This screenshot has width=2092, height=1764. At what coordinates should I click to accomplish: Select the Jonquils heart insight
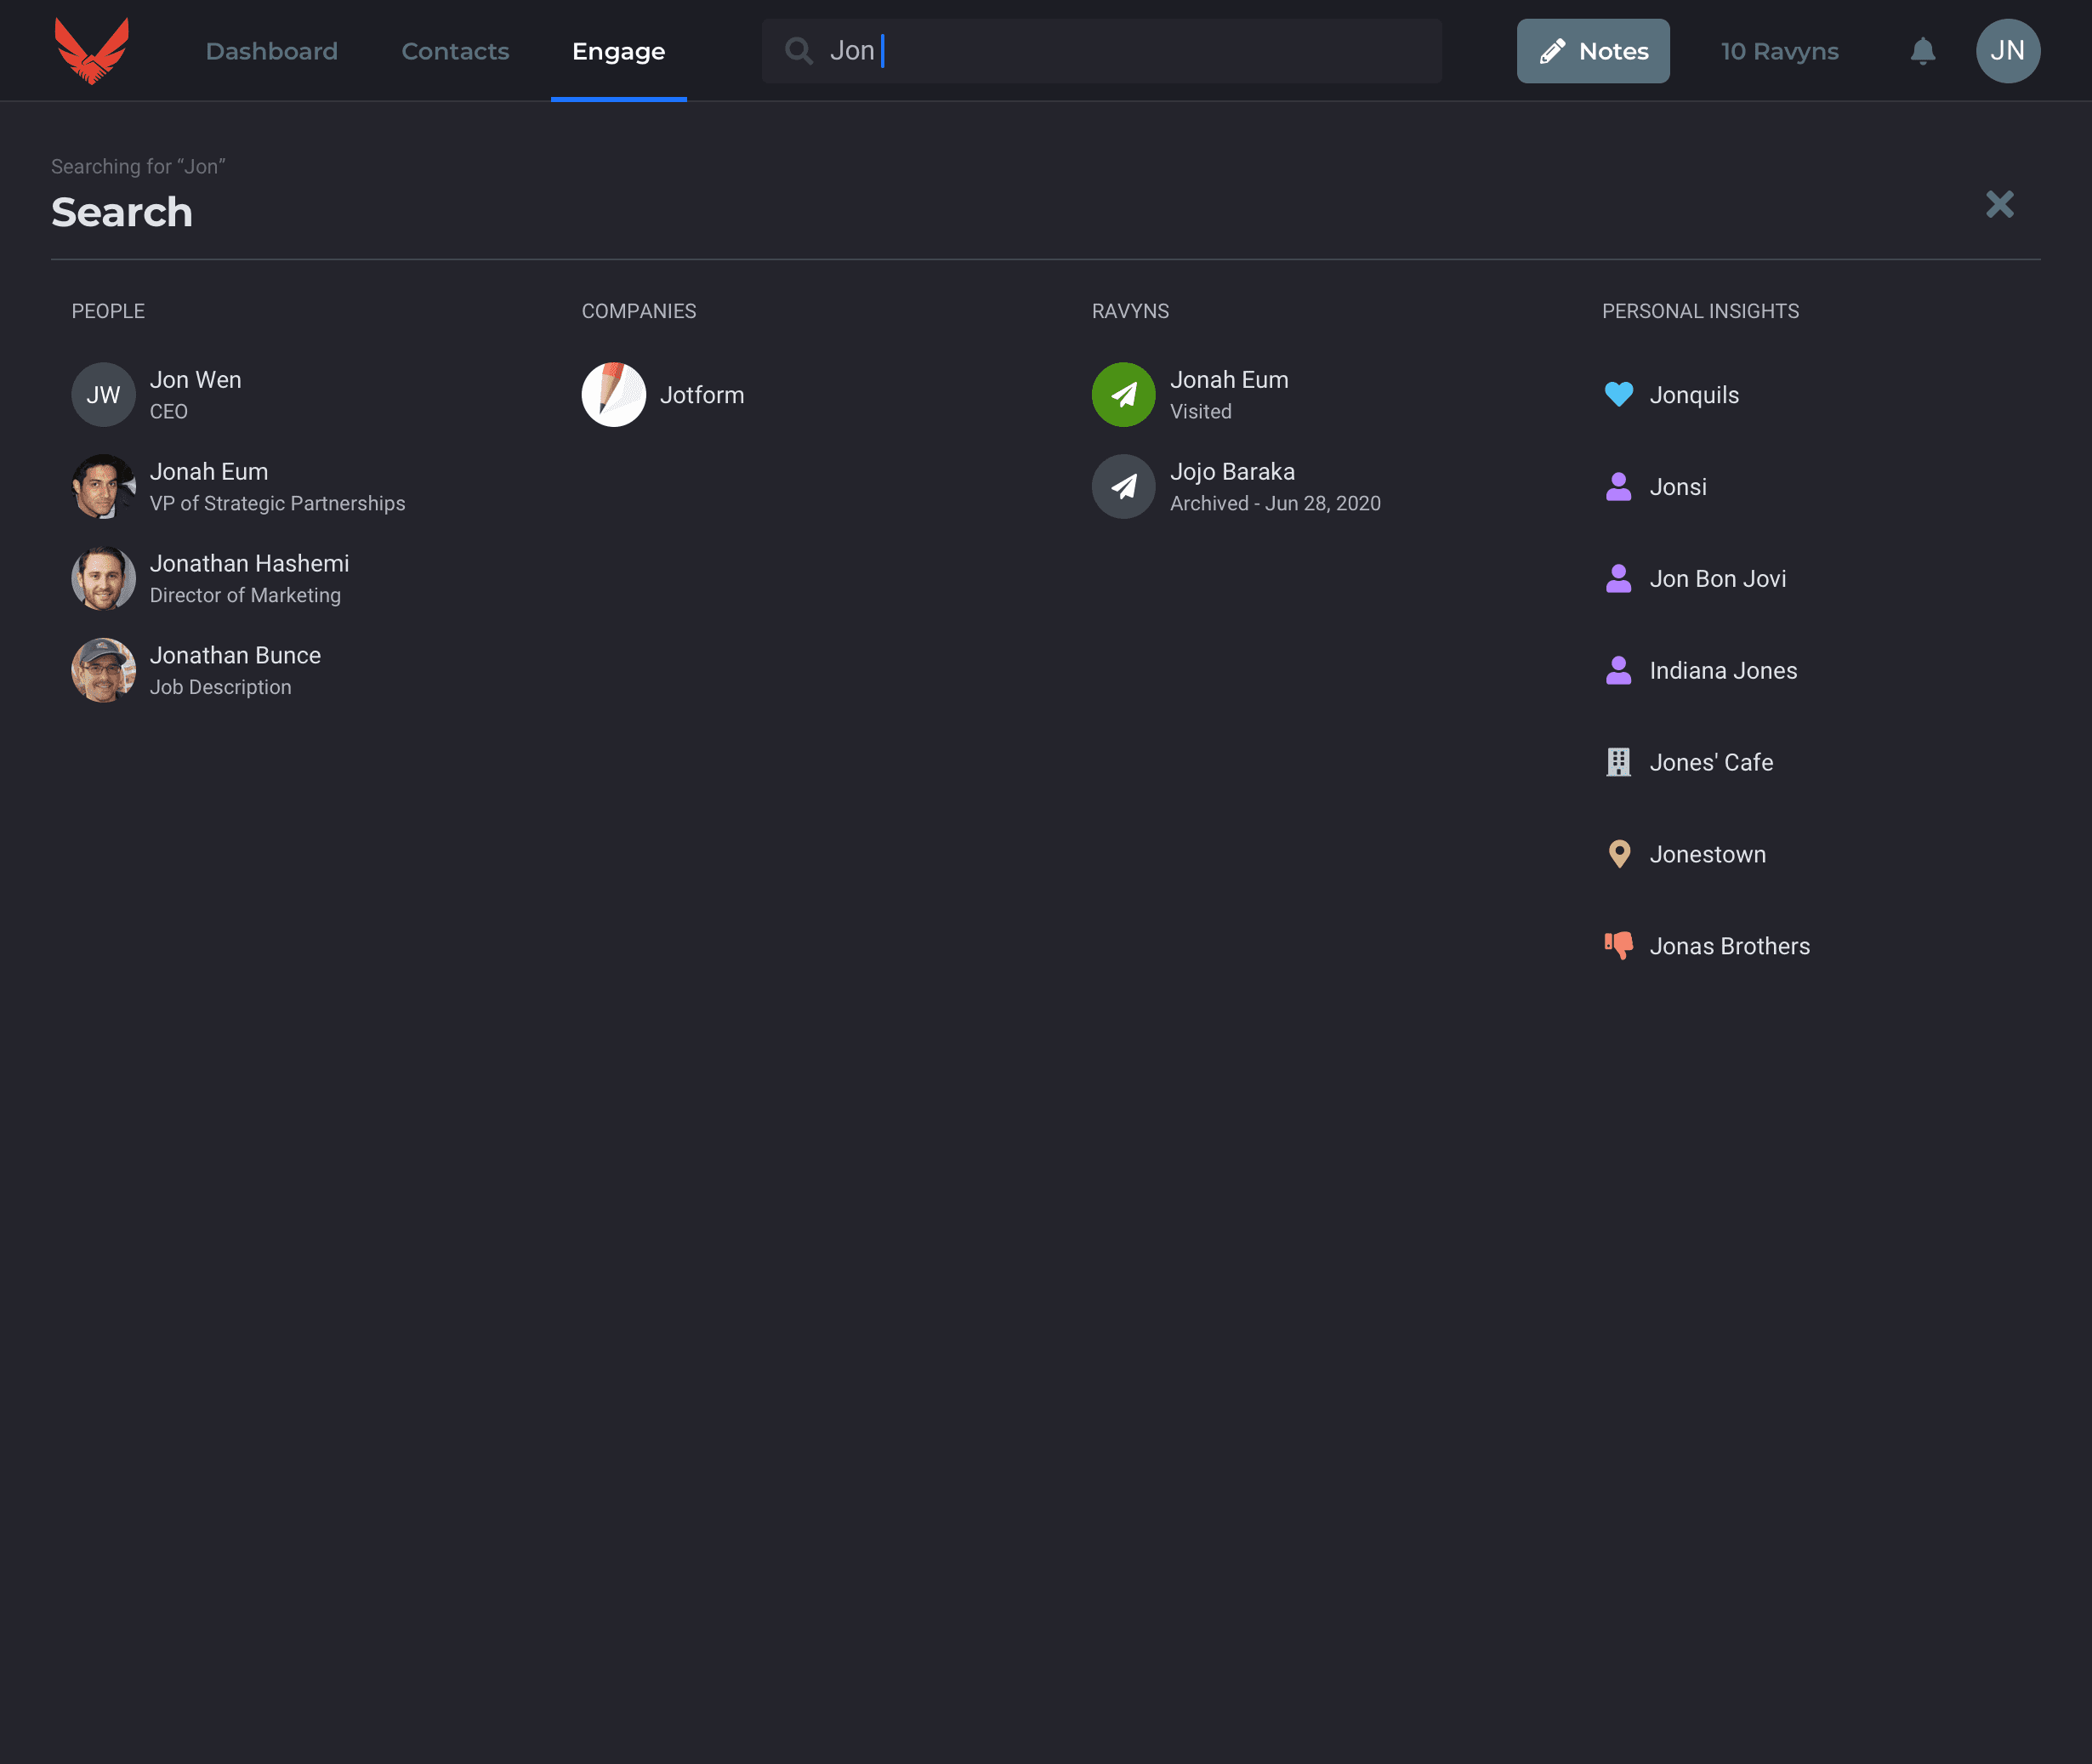[x=1693, y=395]
